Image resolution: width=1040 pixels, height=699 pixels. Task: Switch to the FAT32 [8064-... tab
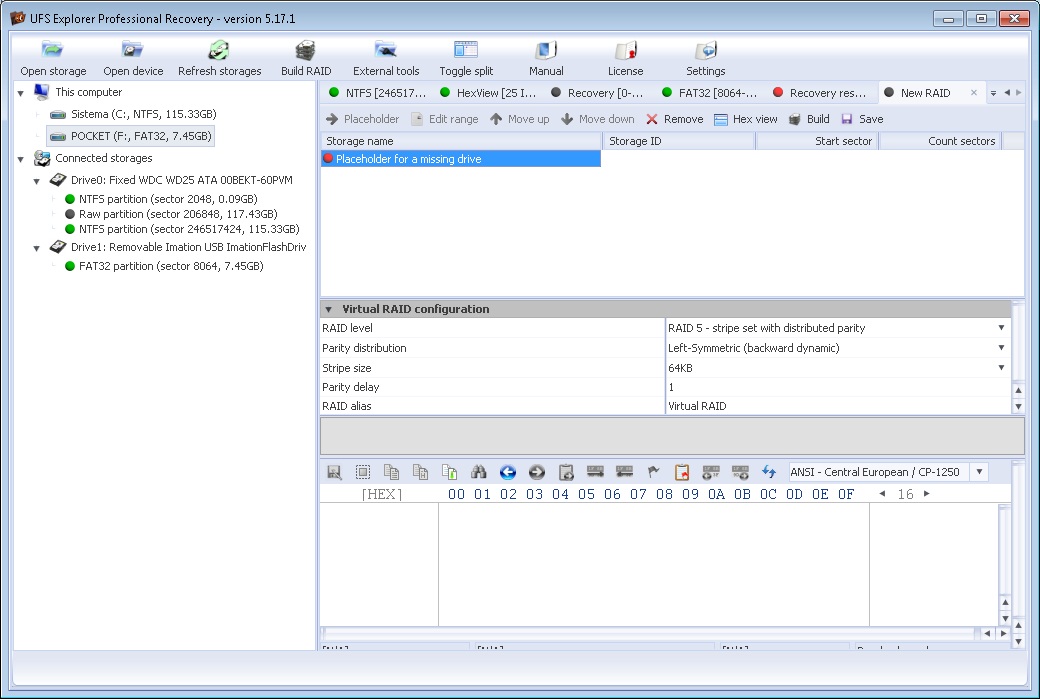tap(709, 93)
